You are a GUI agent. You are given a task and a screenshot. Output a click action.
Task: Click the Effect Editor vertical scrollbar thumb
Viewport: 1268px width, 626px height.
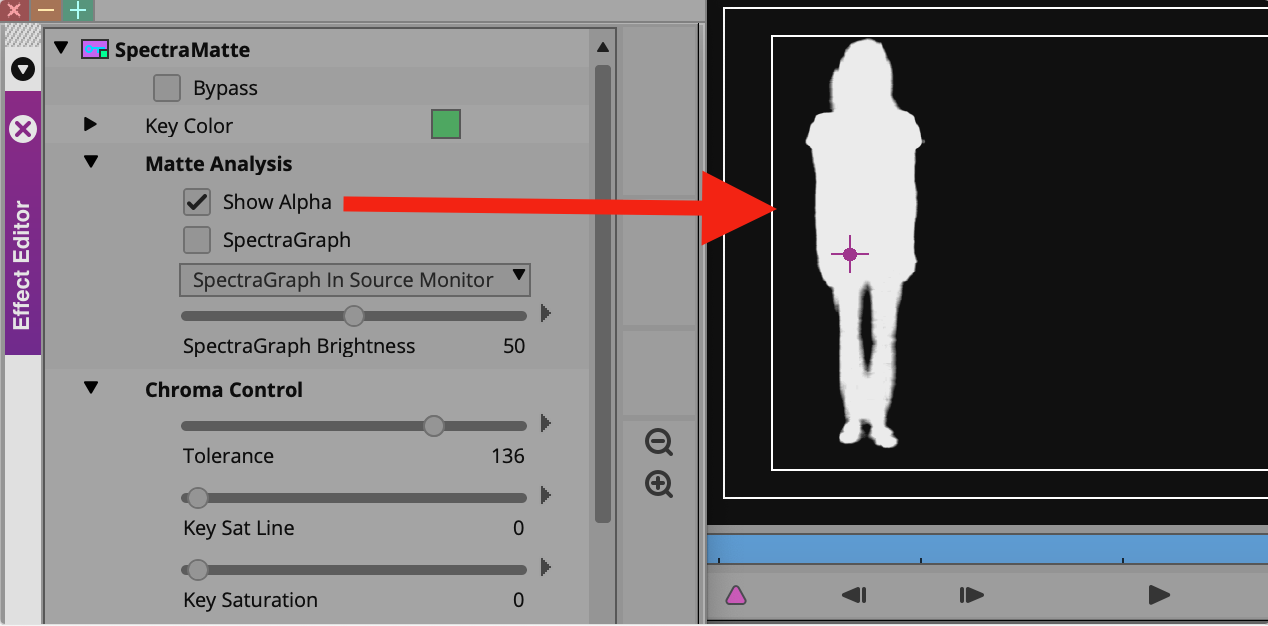point(602,294)
